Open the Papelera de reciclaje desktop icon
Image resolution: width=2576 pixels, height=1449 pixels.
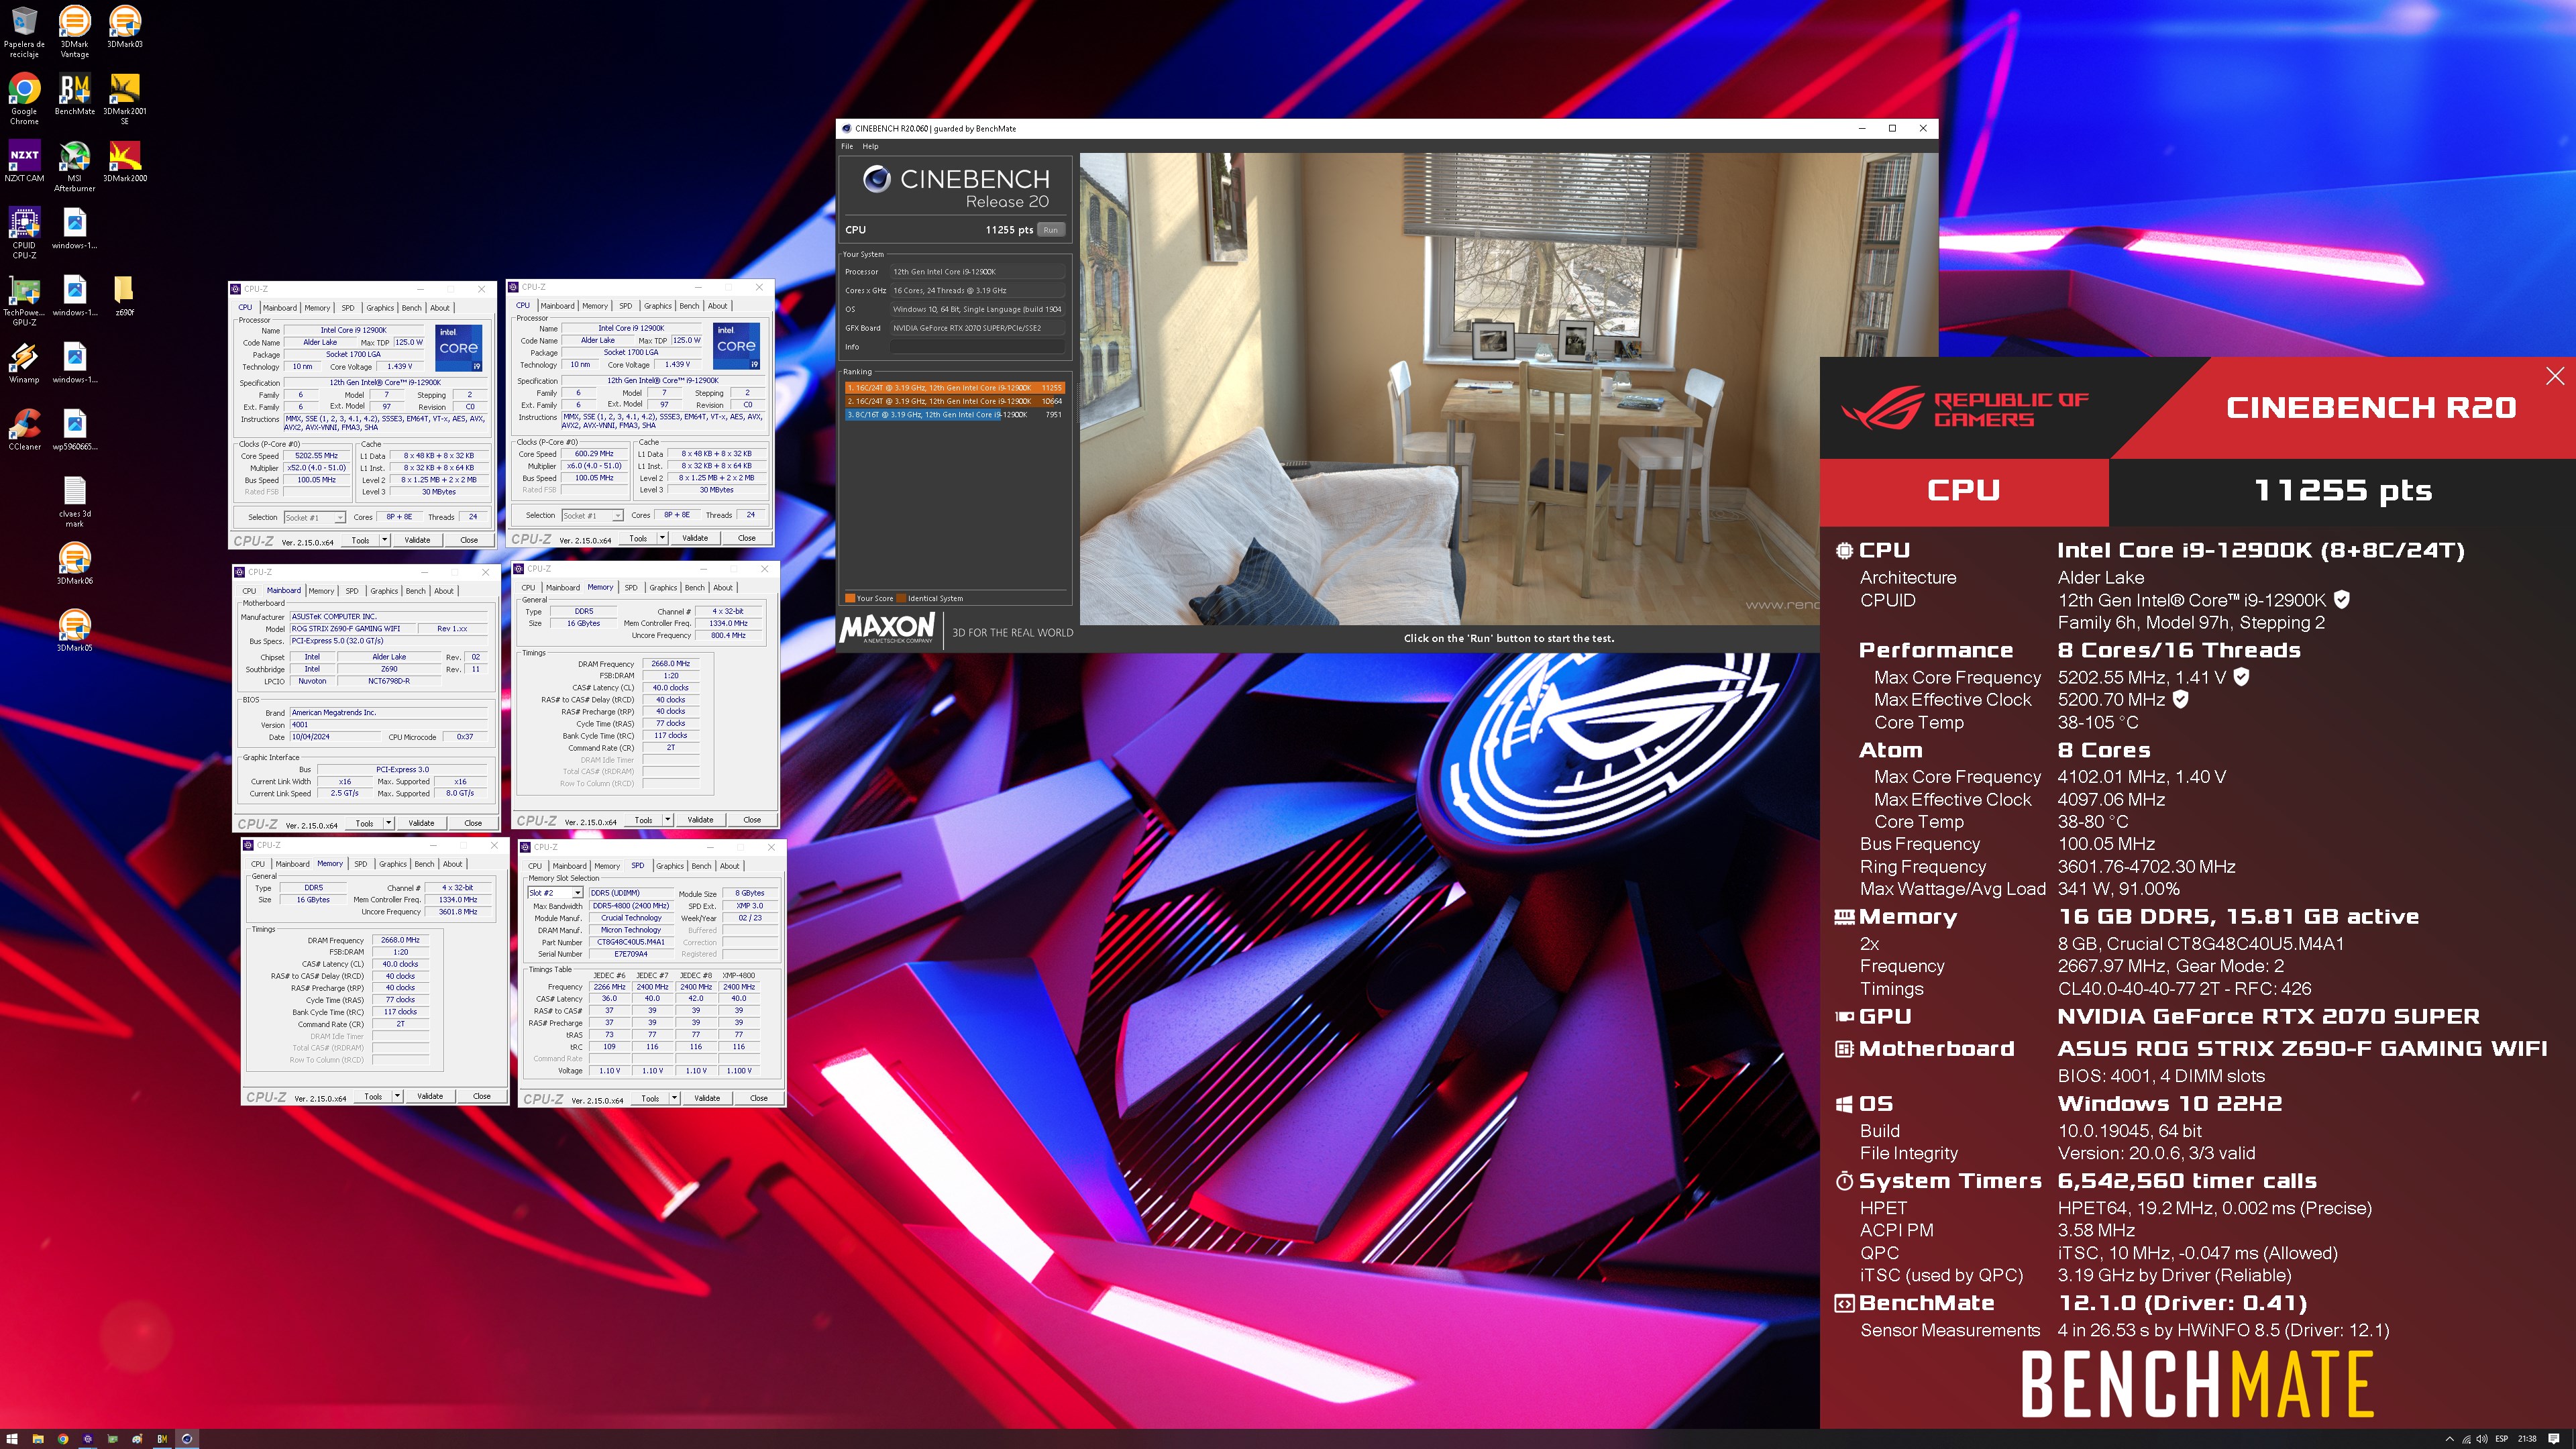[x=24, y=32]
